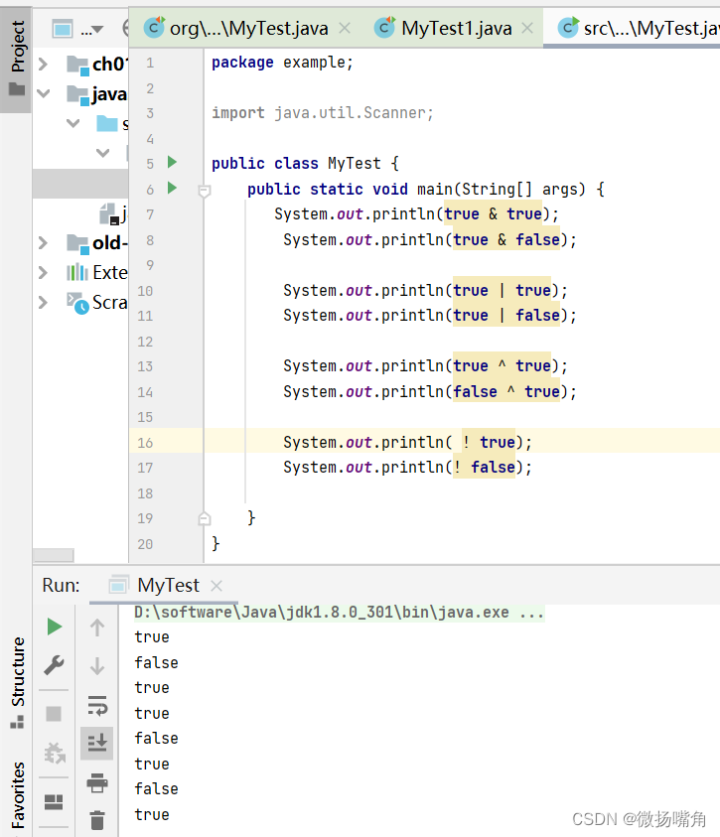Click line 16 println(! true) code

(407, 443)
